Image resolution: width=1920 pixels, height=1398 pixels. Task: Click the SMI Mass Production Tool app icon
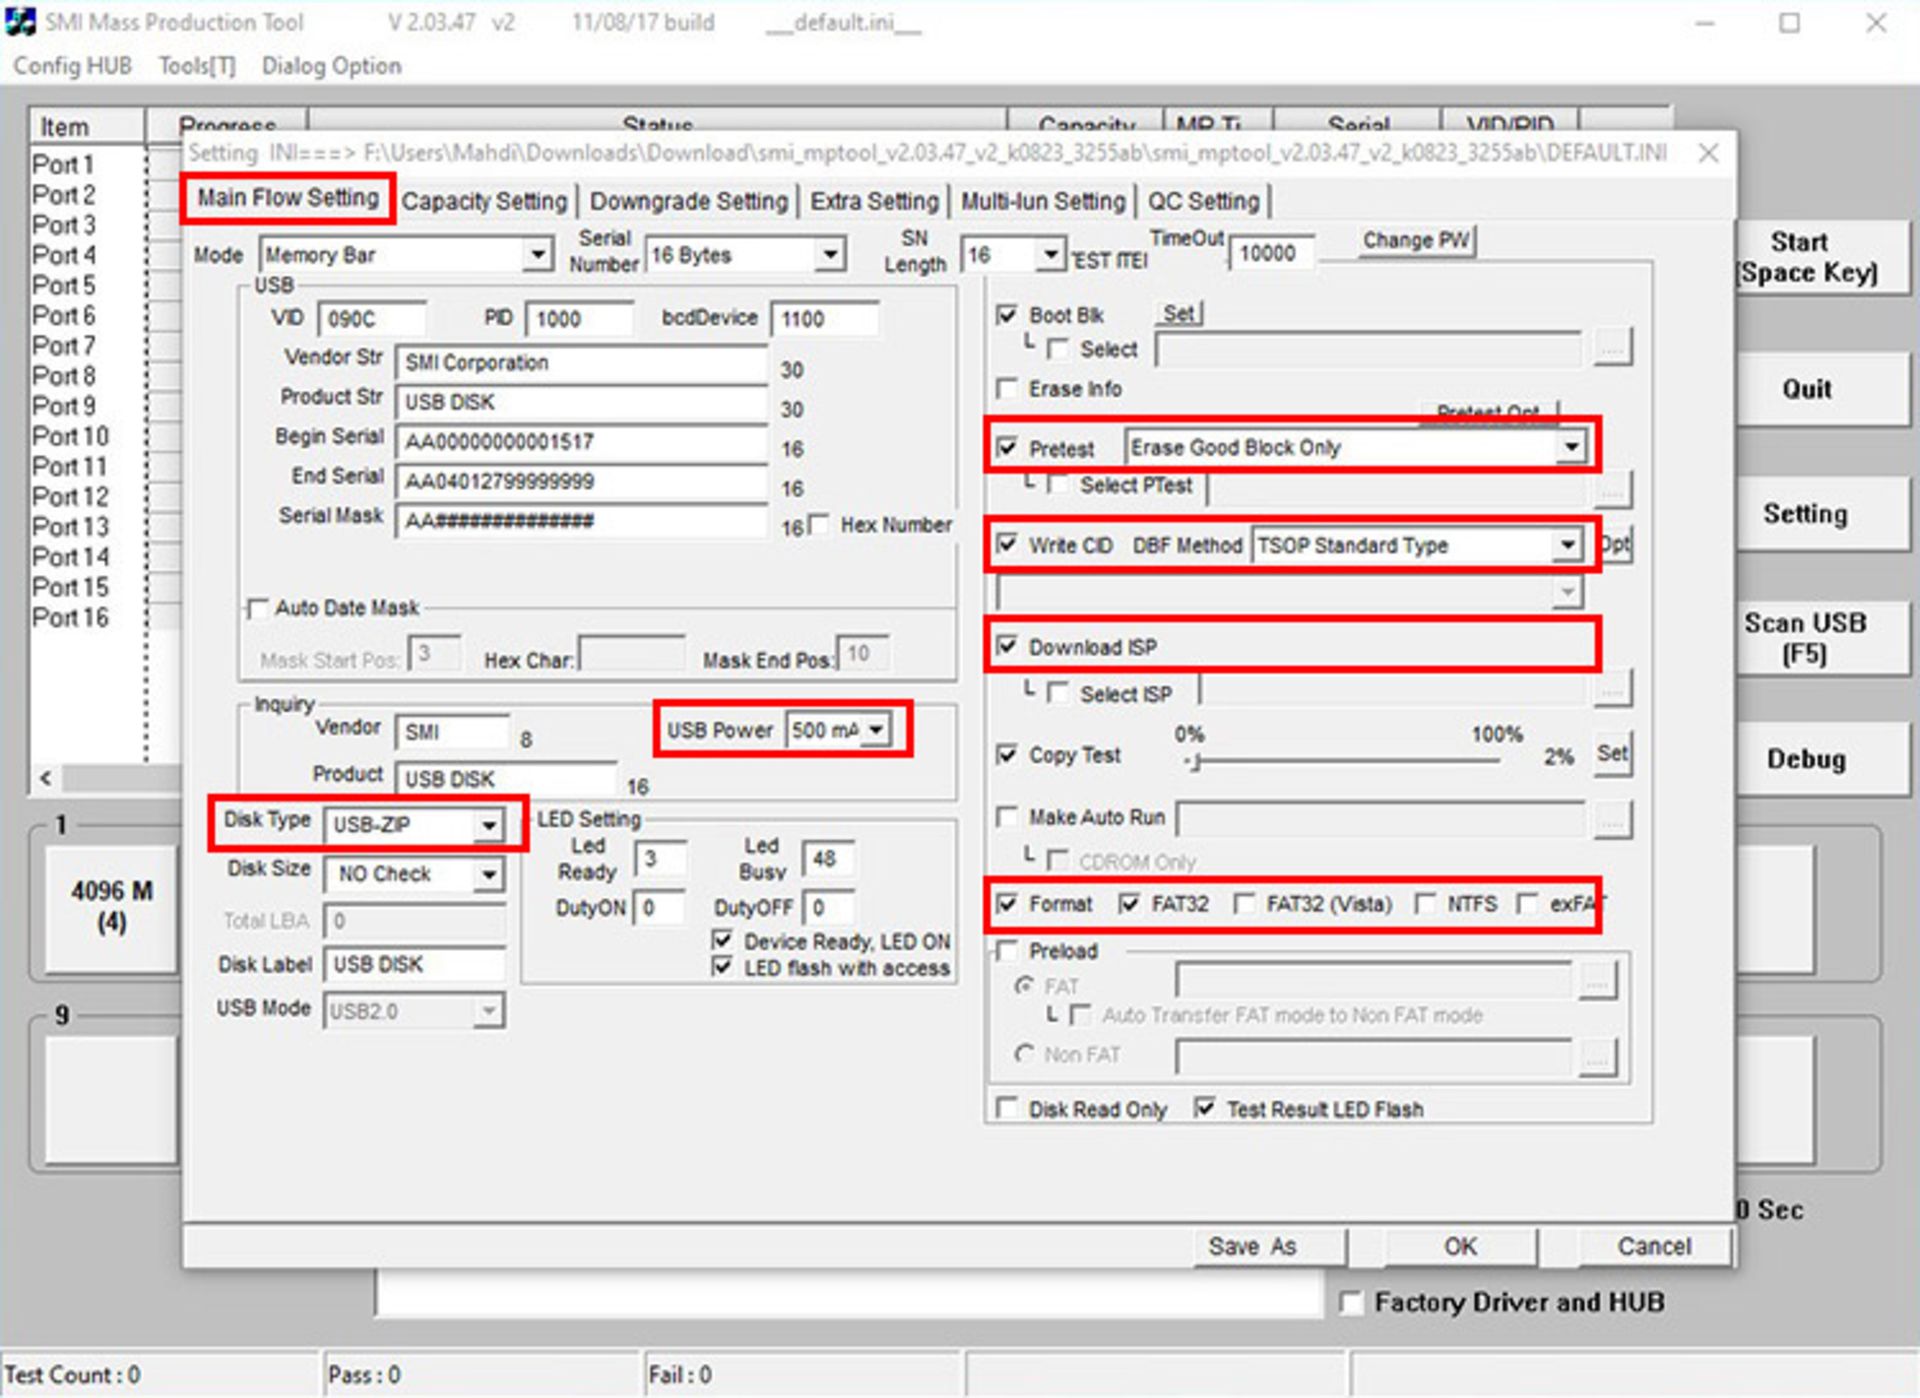tap(20, 22)
